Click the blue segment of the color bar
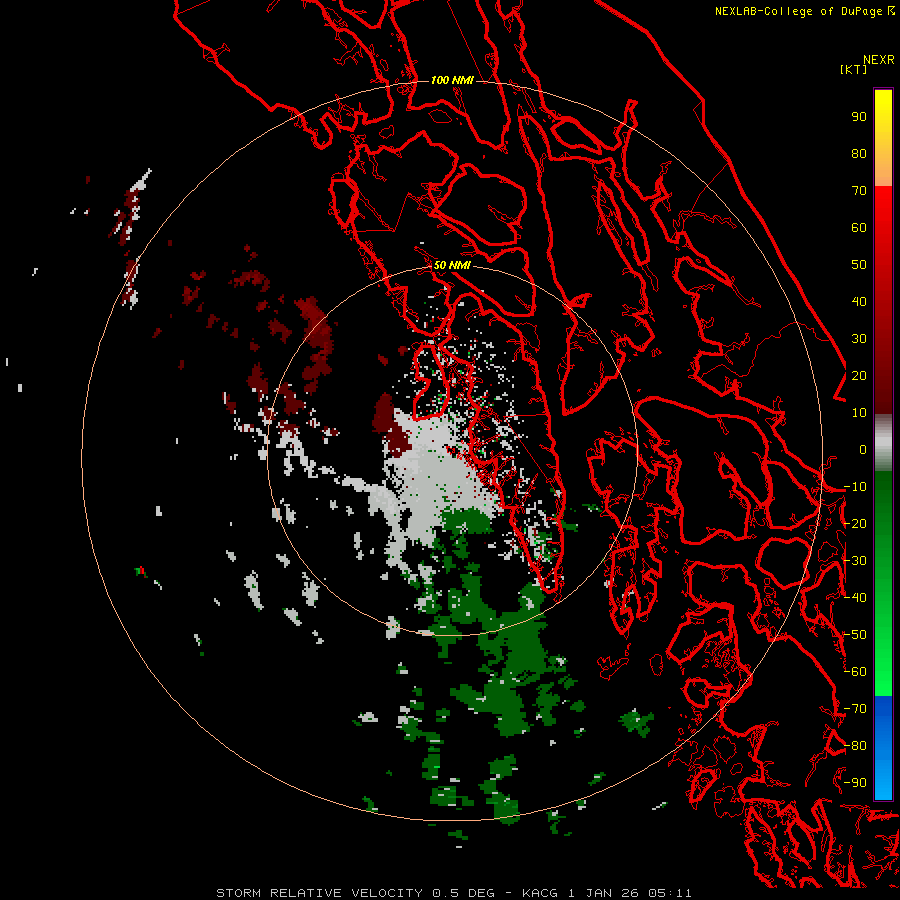This screenshot has width=900, height=900. click(883, 747)
